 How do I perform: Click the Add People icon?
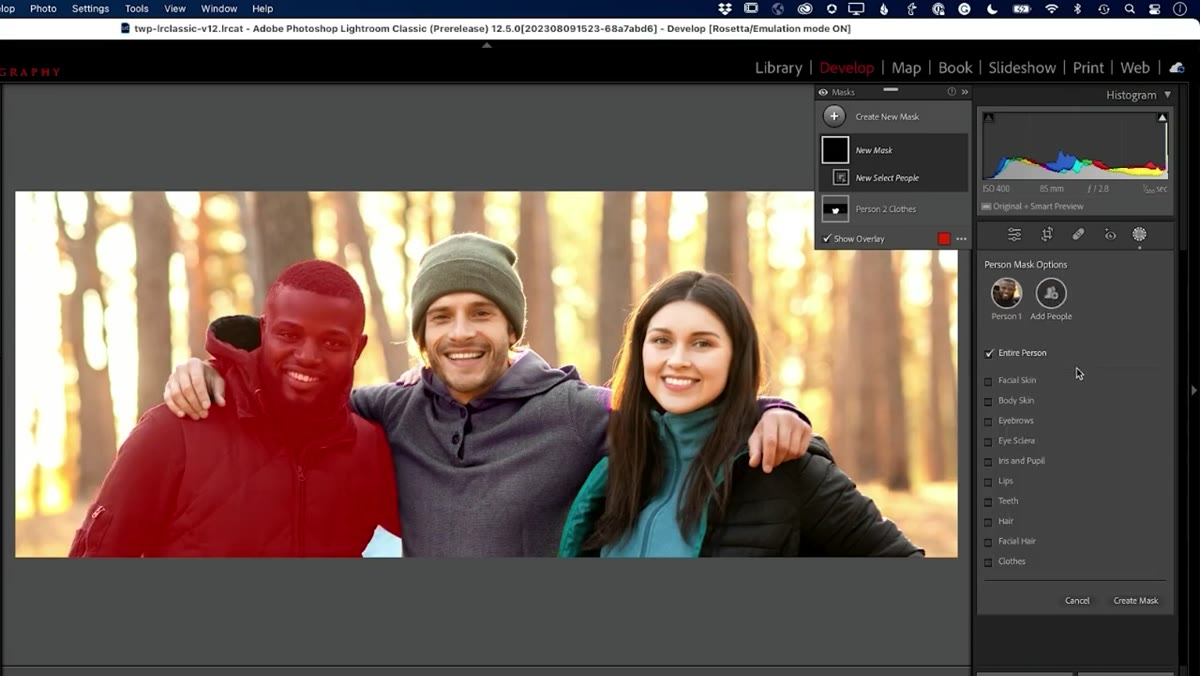[1051, 293]
